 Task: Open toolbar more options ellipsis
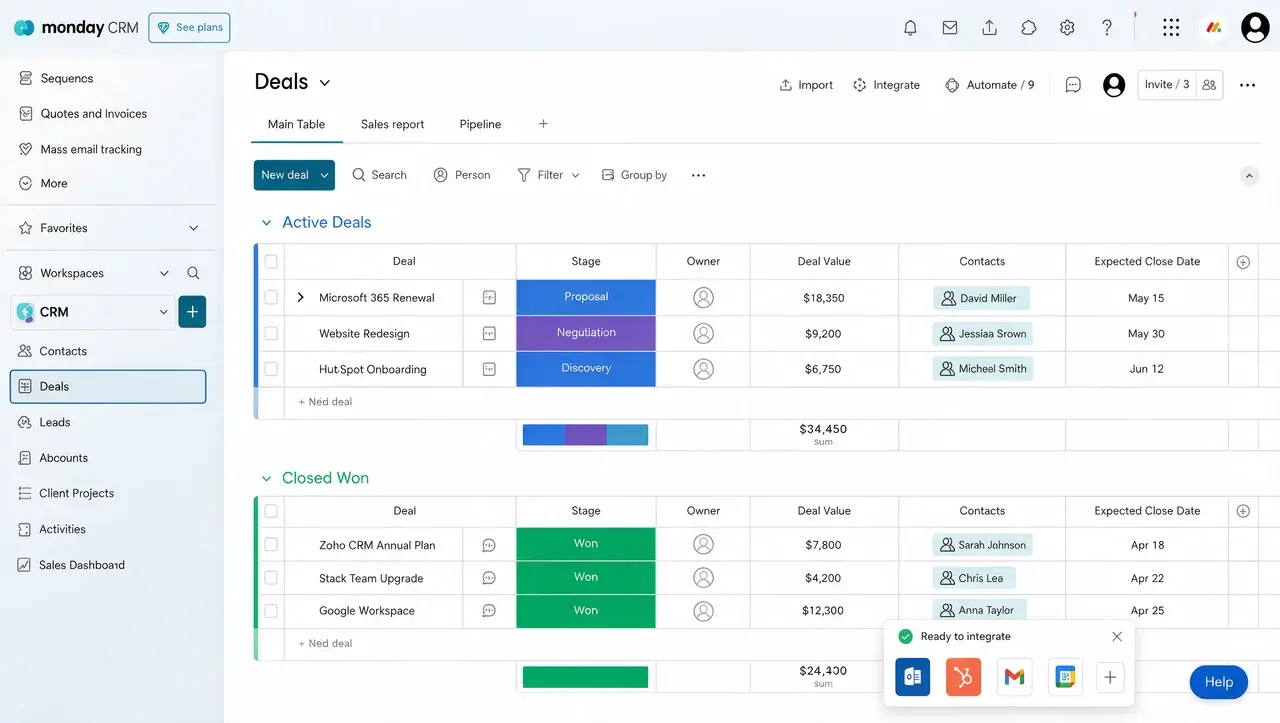698,175
